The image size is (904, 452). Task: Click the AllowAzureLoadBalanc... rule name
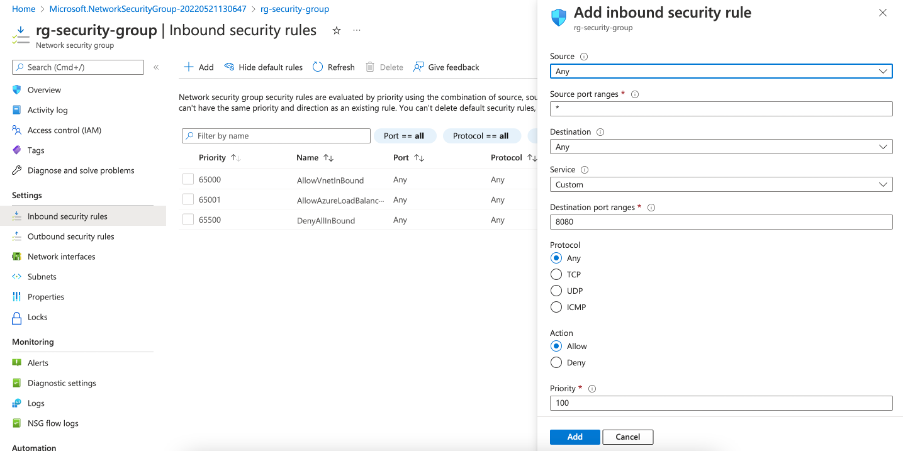point(340,201)
